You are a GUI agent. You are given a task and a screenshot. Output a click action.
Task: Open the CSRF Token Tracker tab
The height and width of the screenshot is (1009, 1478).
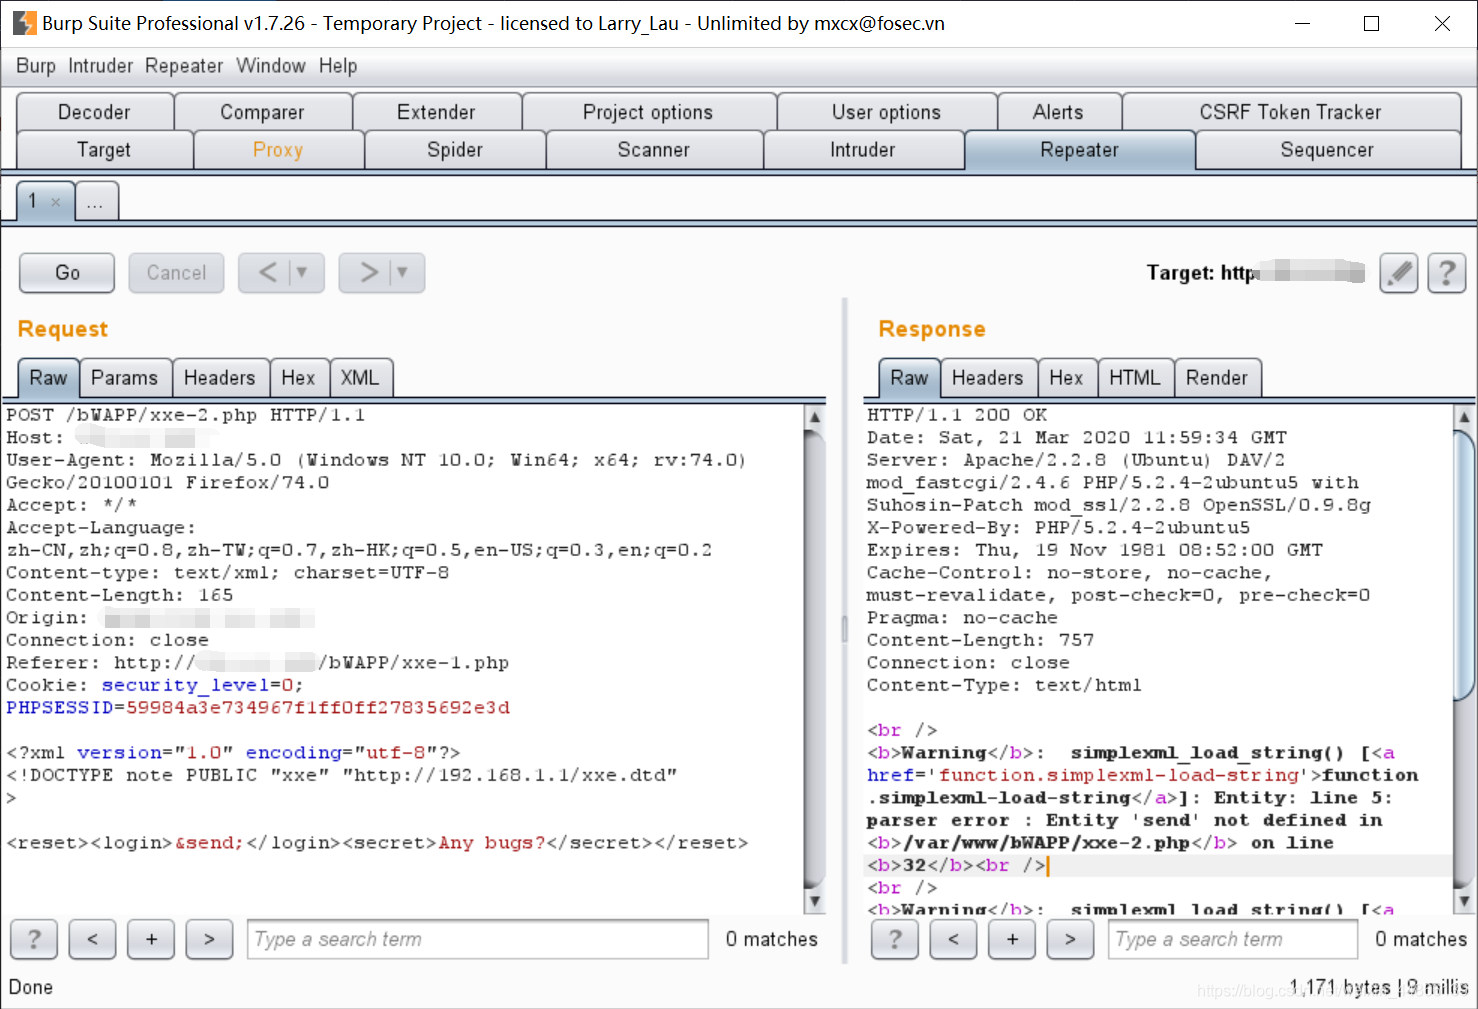[x=1291, y=112]
